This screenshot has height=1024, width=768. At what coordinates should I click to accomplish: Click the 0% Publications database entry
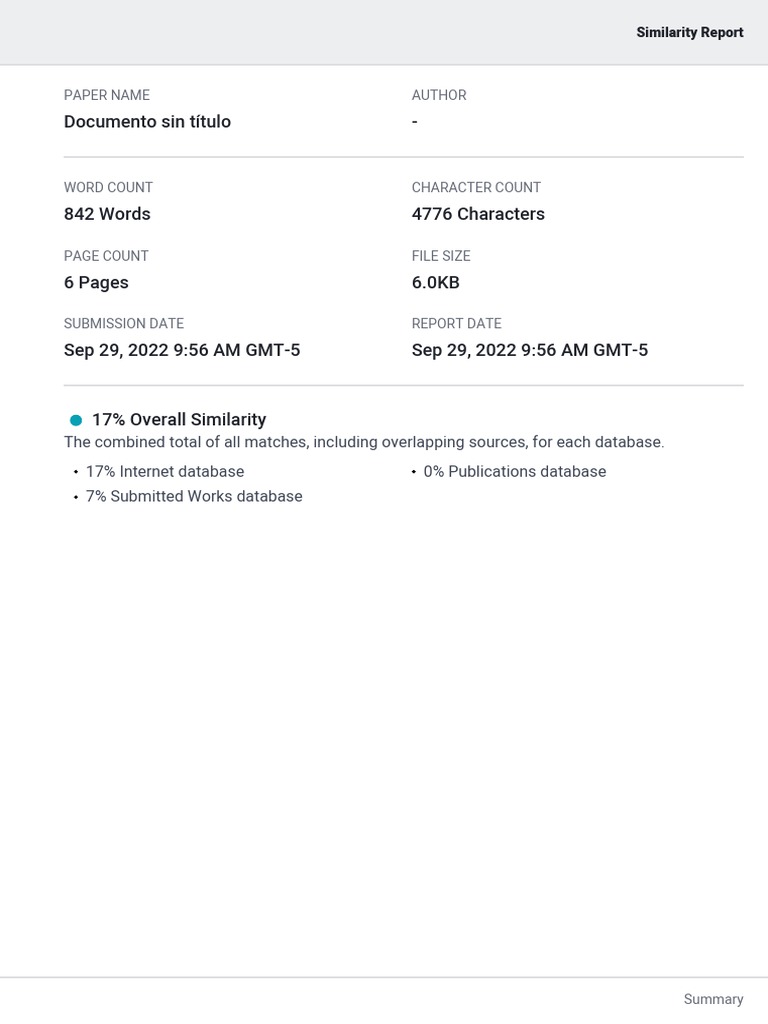515,471
